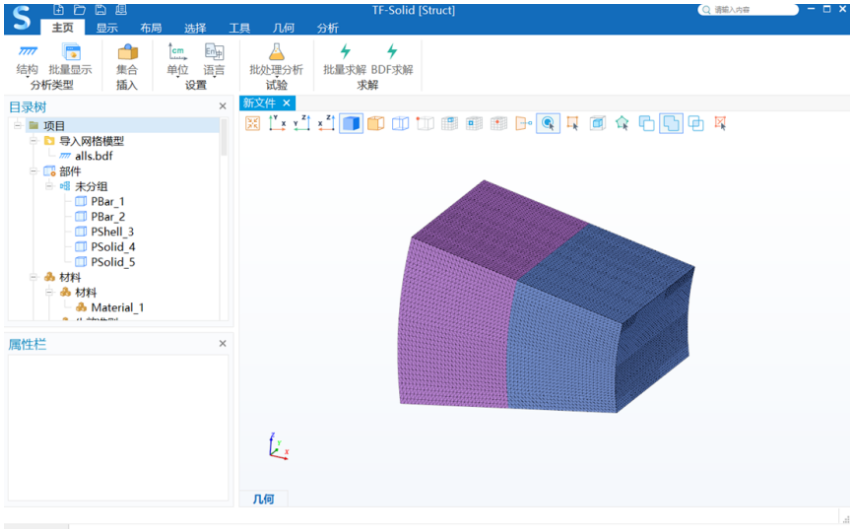Switch to the 分析 ribbon tab
Screen dimensions: 852x529
click(328, 28)
